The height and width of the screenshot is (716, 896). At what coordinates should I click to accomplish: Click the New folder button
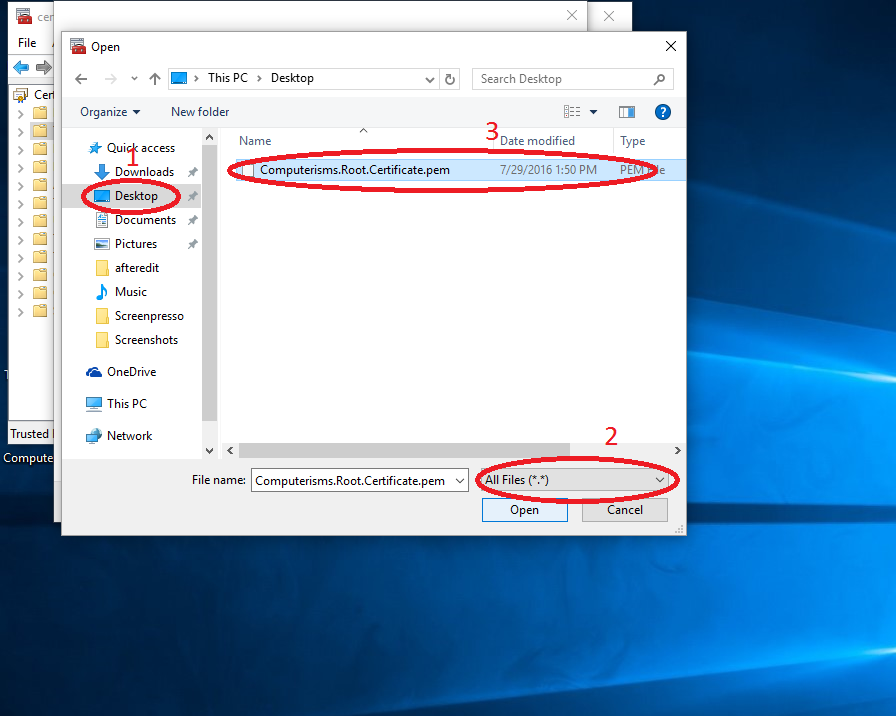tap(200, 112)
